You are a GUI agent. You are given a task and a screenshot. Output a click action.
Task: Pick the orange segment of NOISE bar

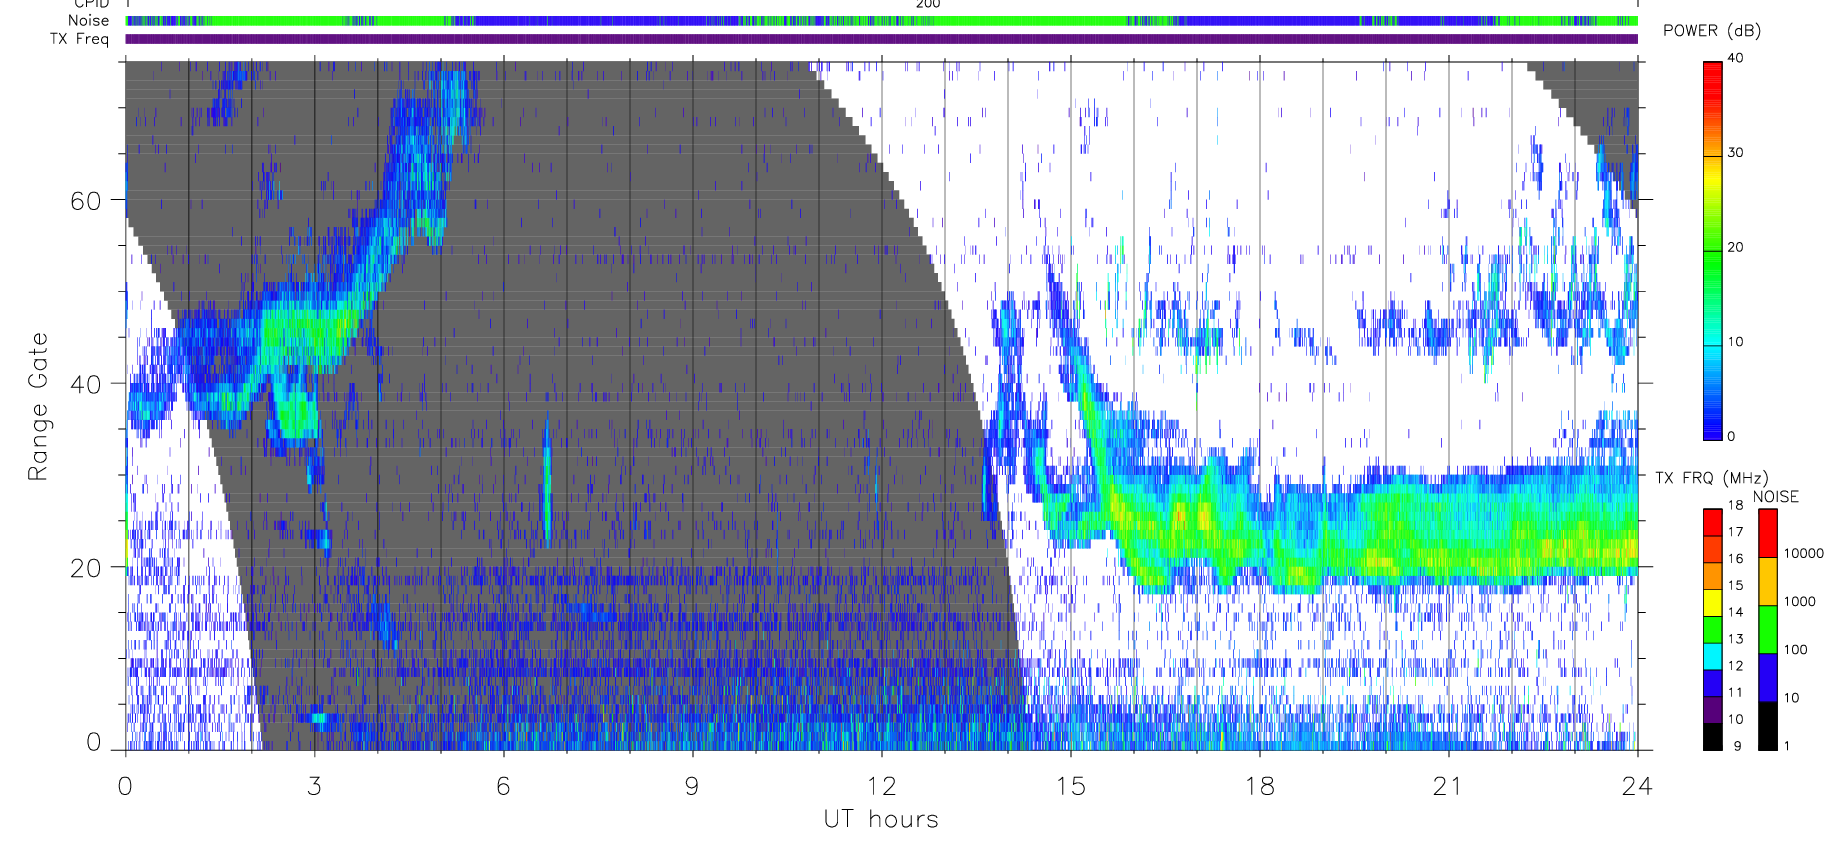tap(1768, 581)
